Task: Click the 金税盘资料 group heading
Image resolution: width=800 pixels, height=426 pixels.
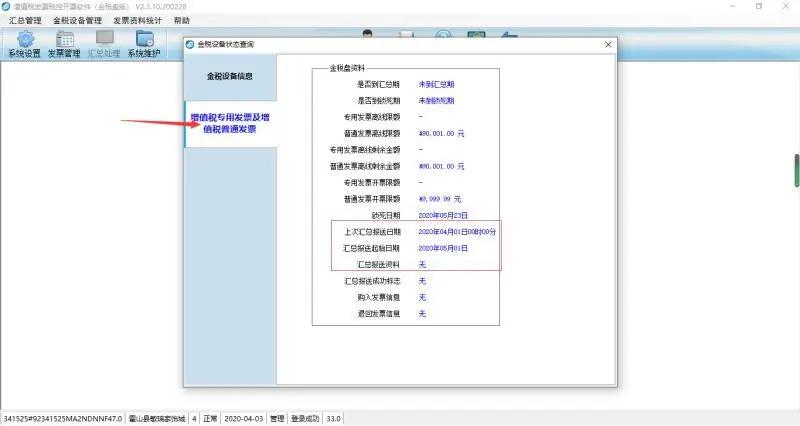Action: (347, 68)
